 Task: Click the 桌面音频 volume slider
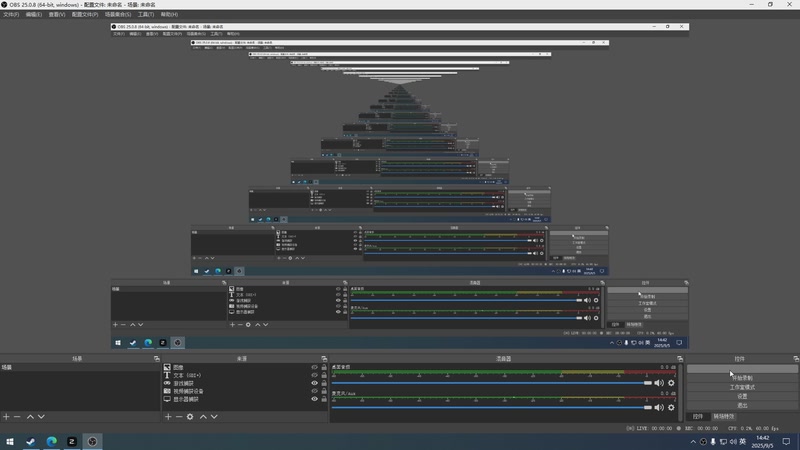(x=492, y=383)
